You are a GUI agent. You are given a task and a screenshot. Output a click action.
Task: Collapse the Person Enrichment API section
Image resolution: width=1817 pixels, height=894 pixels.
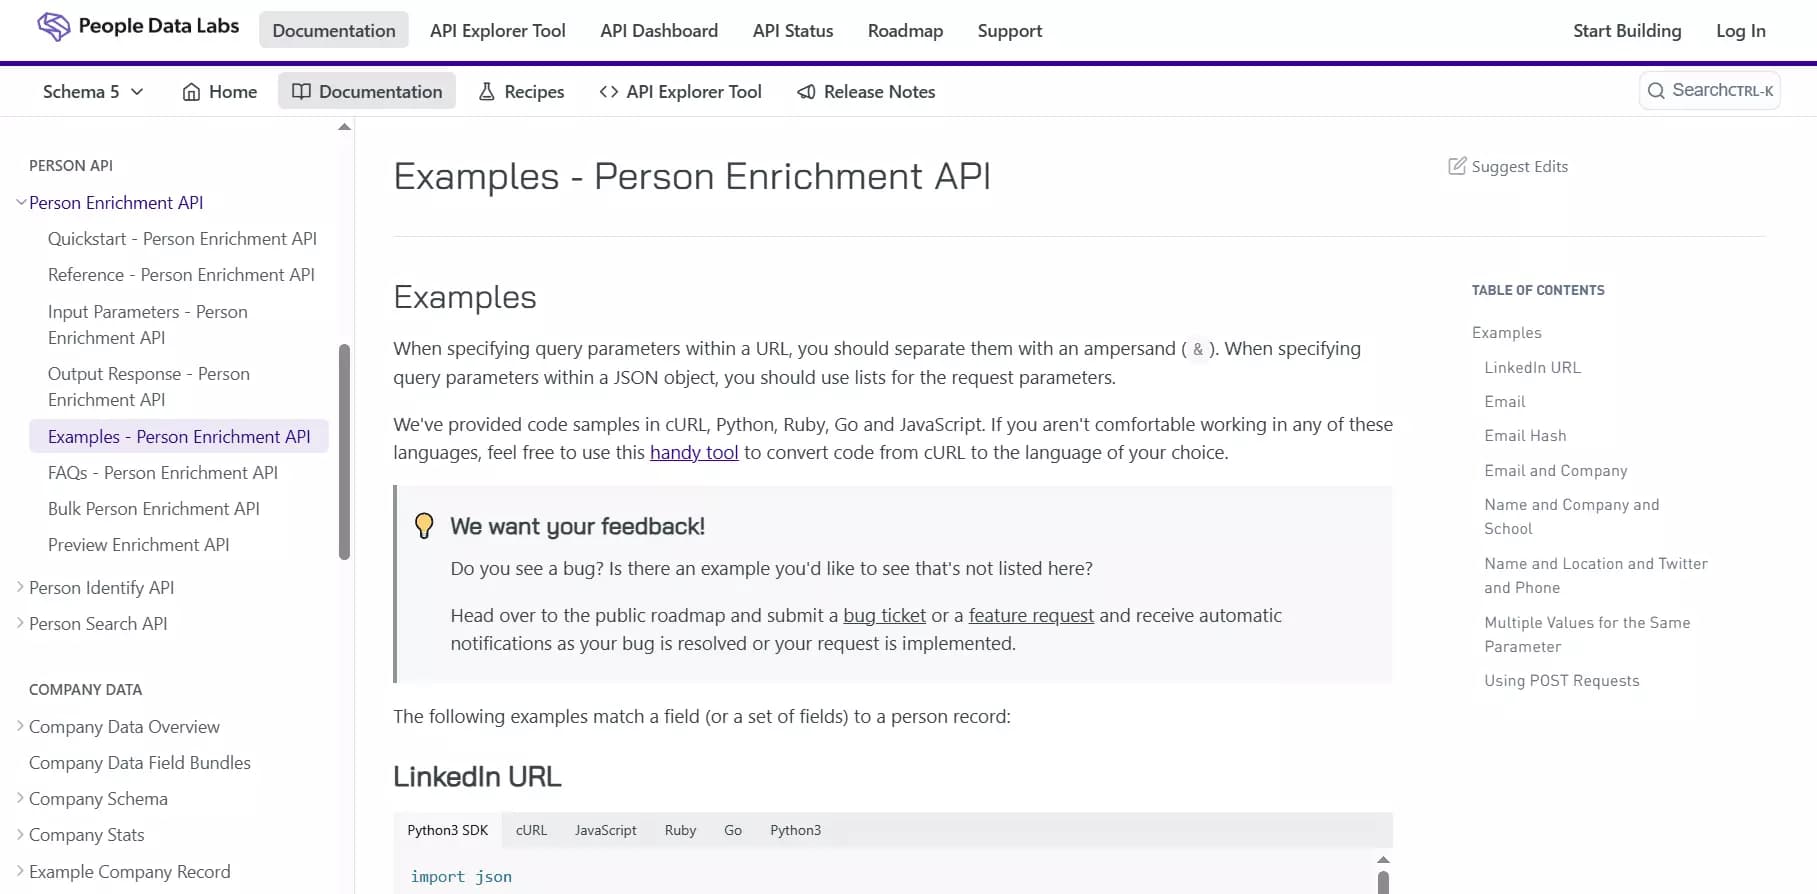coord(21,202)
